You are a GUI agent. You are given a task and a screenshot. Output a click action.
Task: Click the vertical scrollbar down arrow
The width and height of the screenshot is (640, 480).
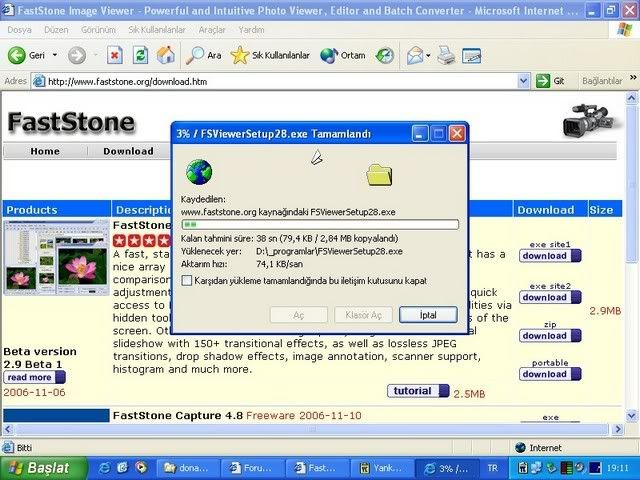[631, 416]
